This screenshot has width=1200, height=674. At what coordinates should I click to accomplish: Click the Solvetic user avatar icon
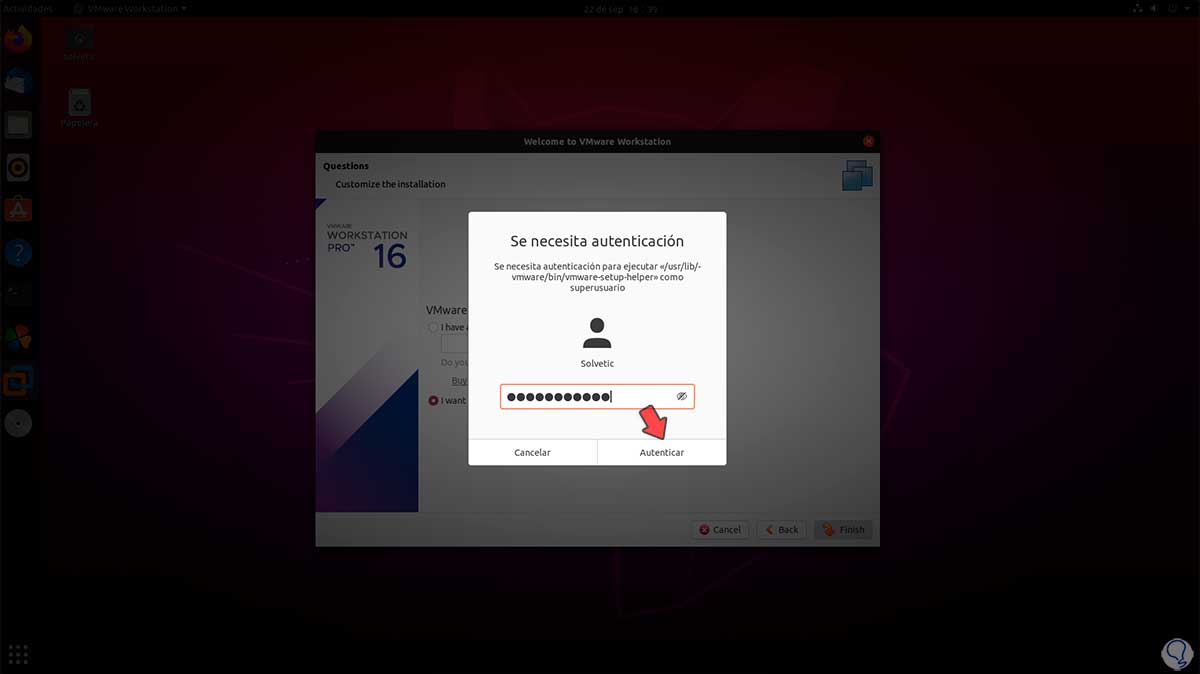click(597, 333)
